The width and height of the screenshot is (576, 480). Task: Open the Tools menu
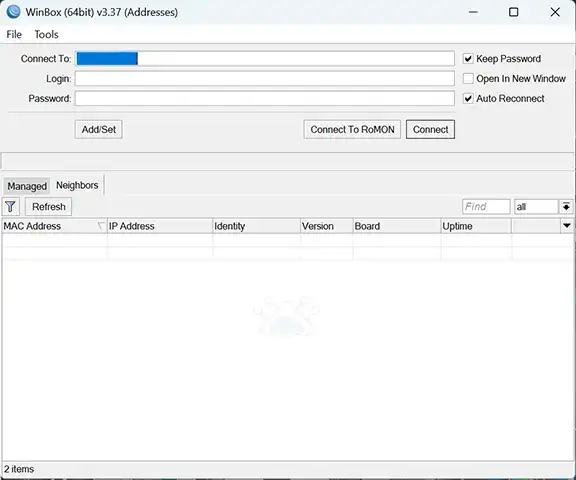point(46,35)
